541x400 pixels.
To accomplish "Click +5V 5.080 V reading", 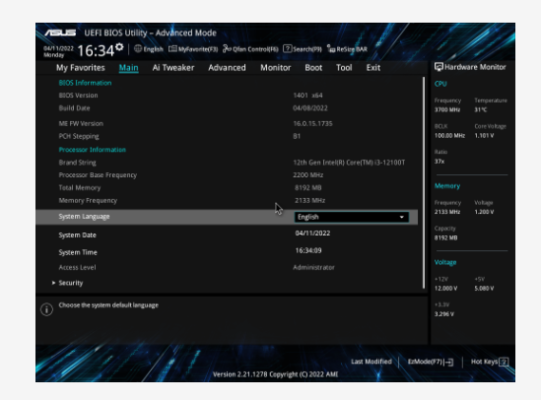I will [x=484, y=289].
